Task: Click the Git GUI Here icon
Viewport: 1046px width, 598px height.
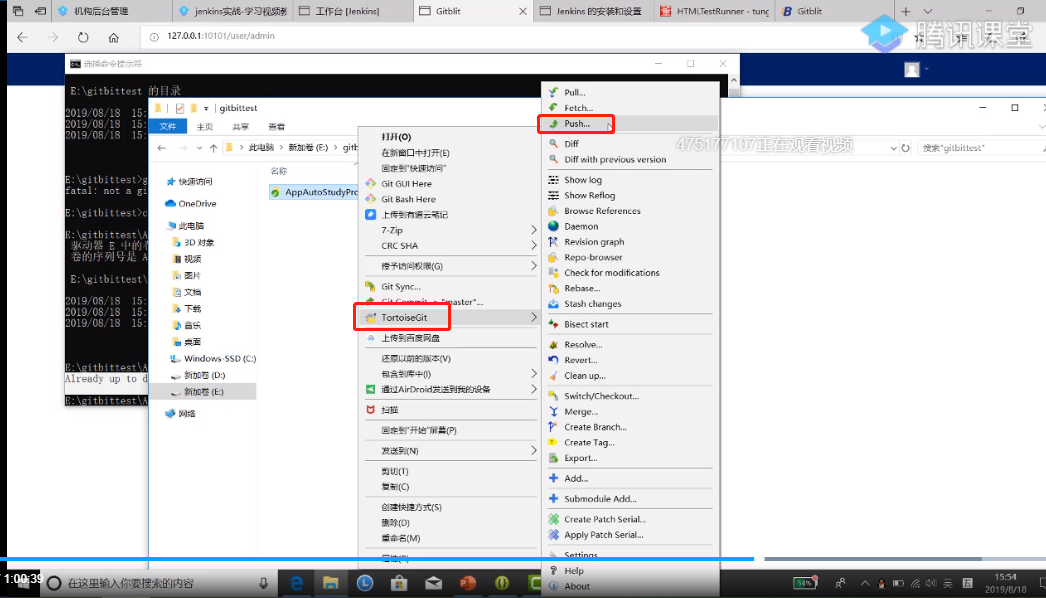Action: coord(370,184)
